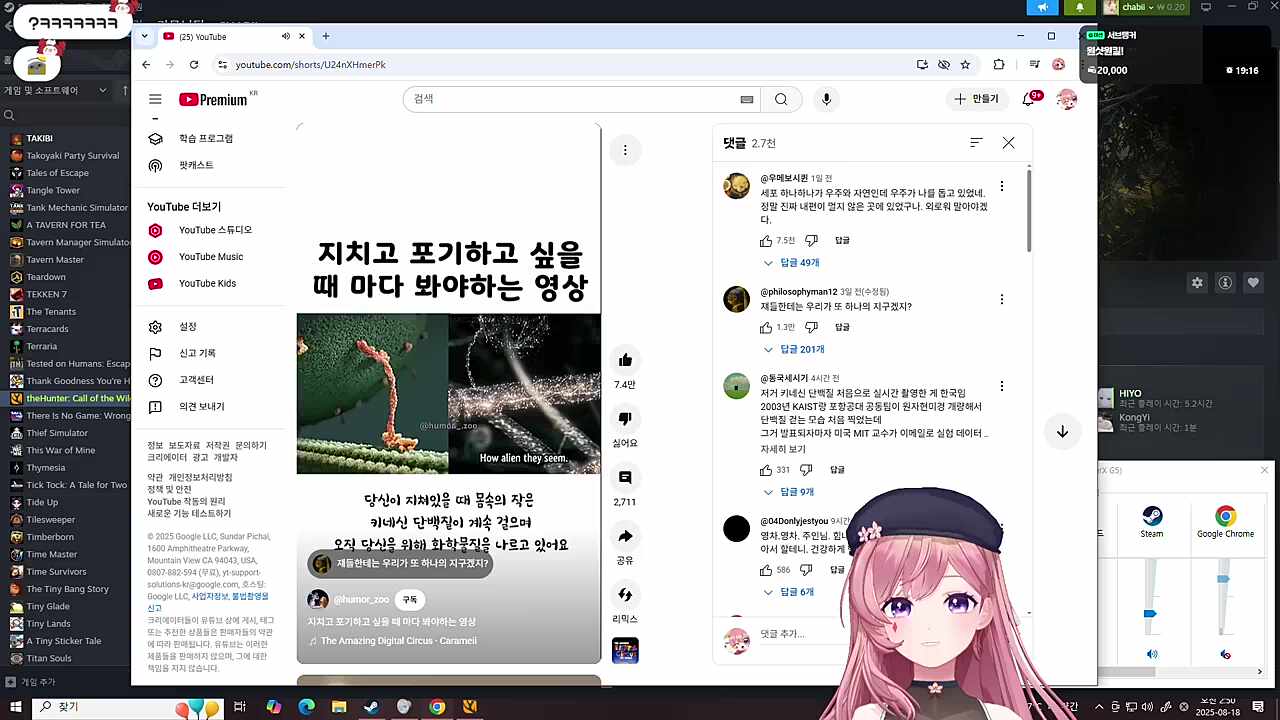Click the 만들기 create button
Image resolution: width=1280 pixels, height=720 pixels.
pyautogui.click(x=976, y=99)
